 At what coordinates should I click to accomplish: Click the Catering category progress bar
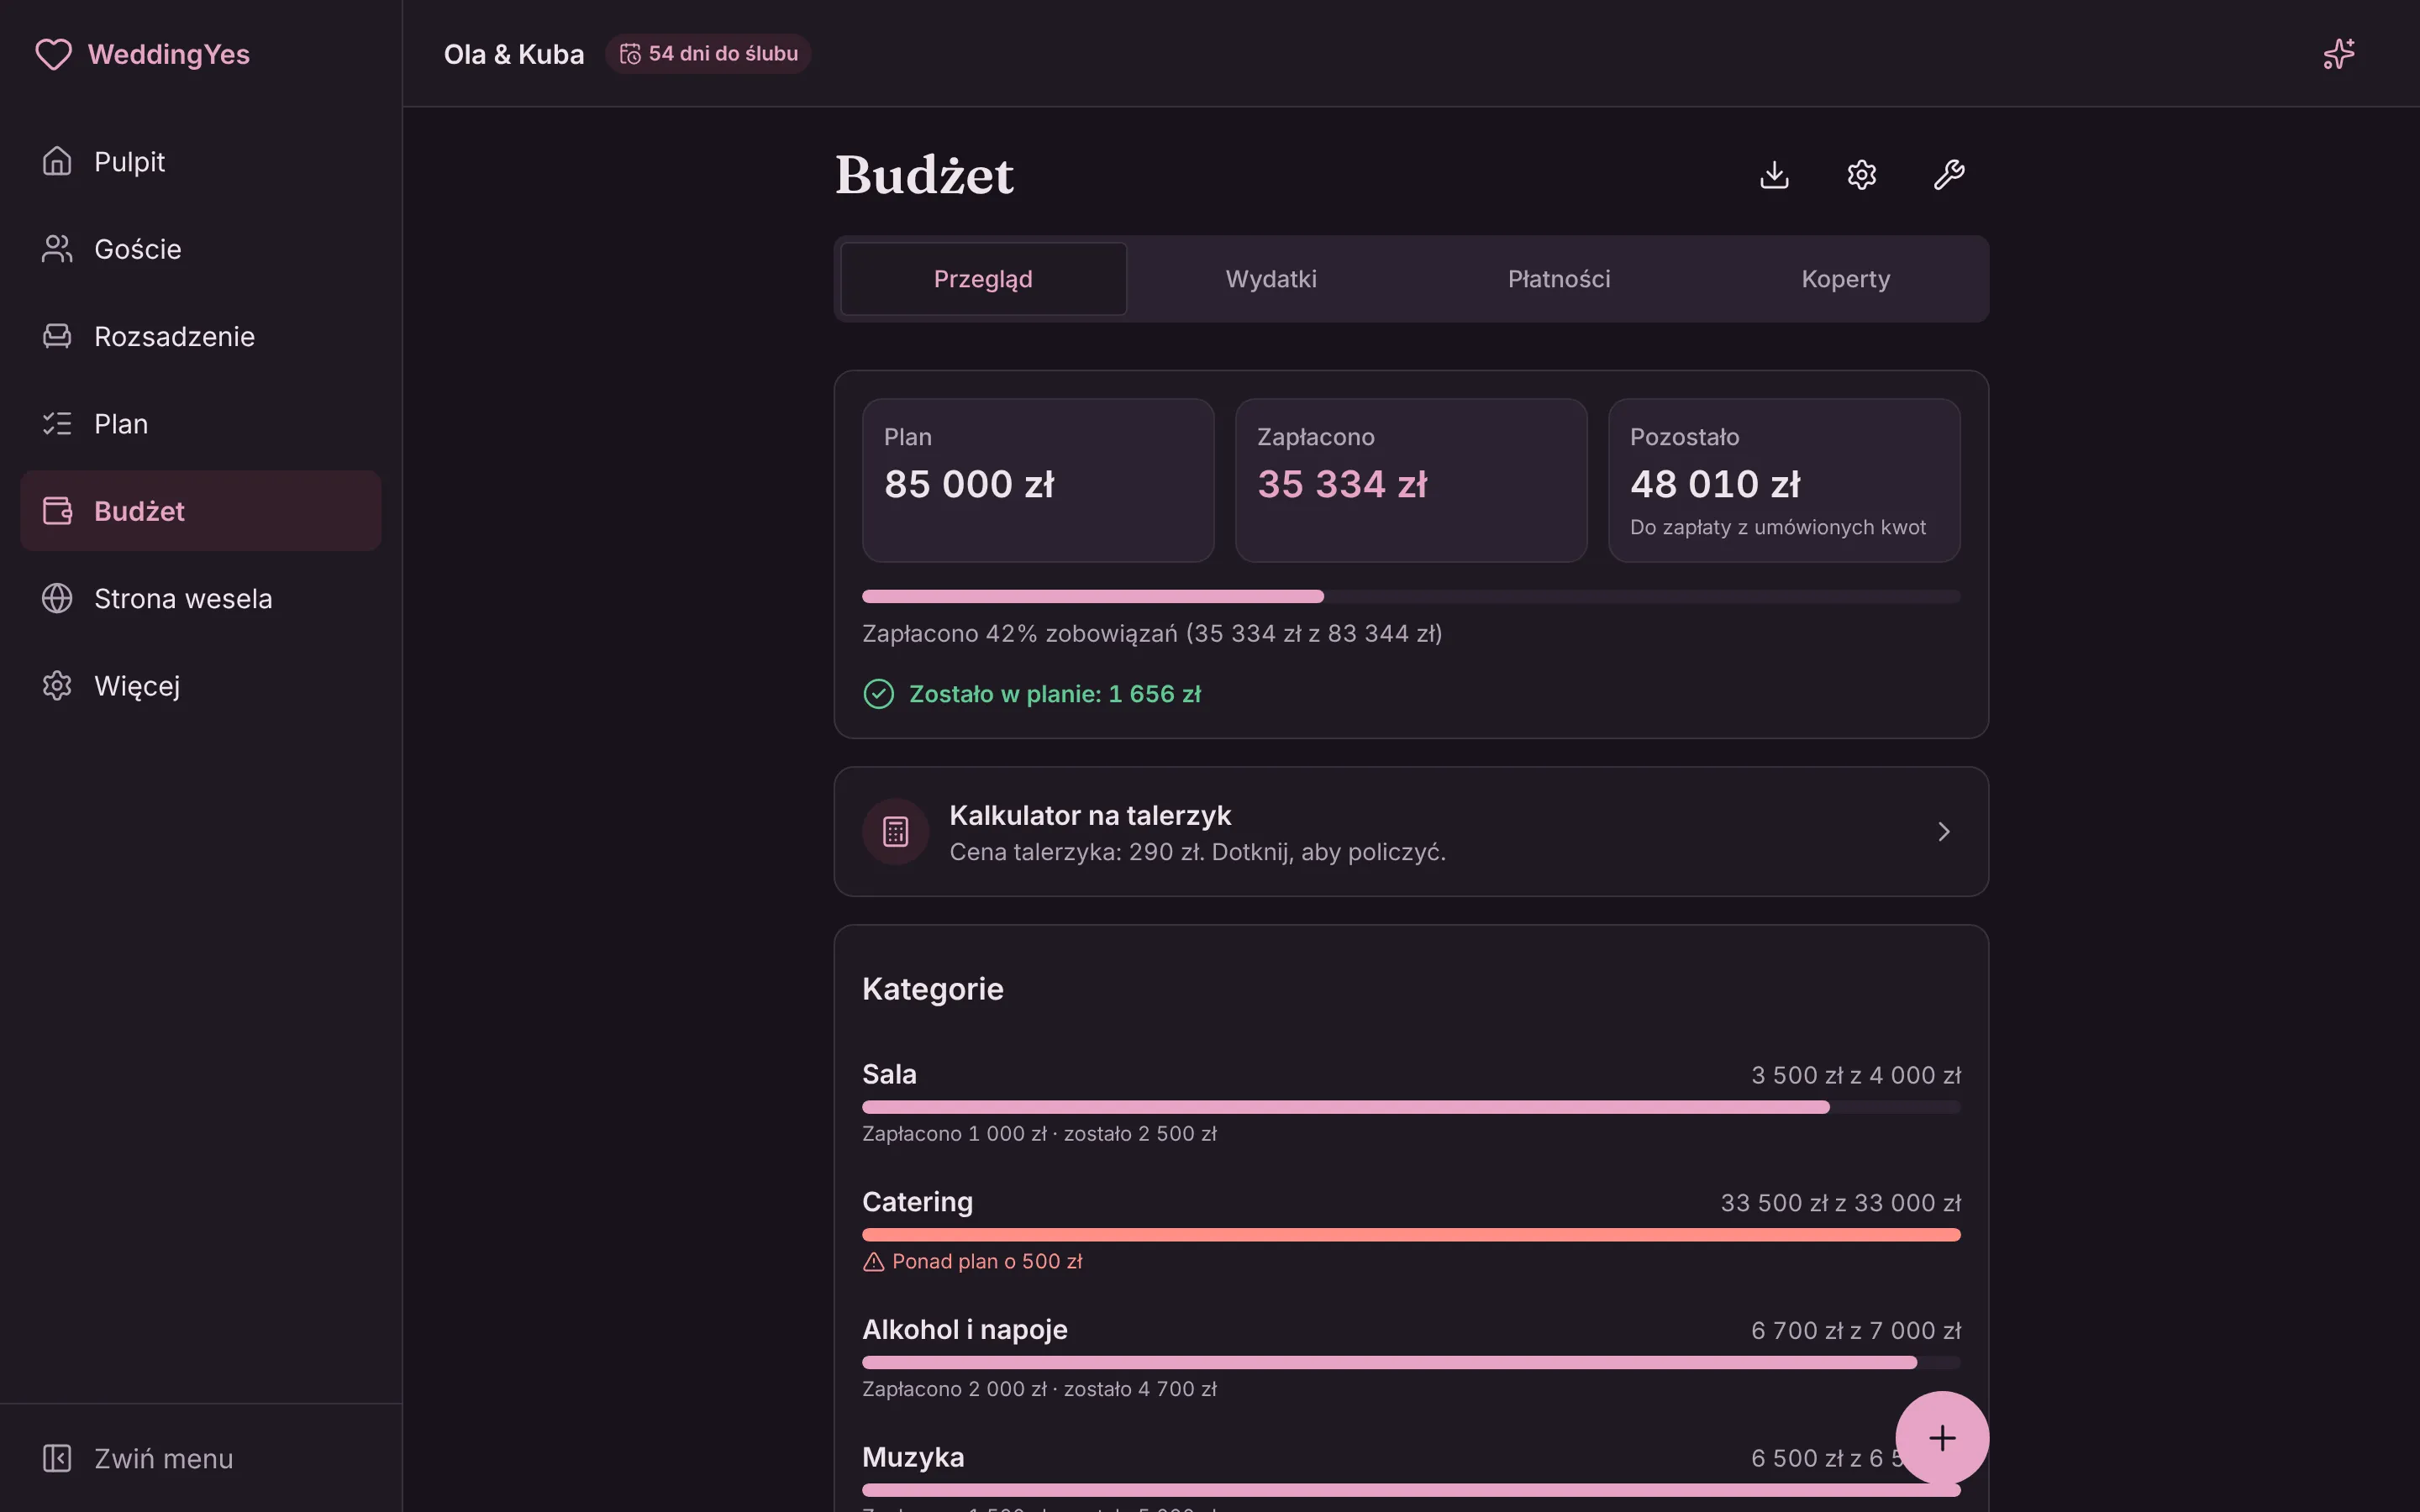1410,1235
